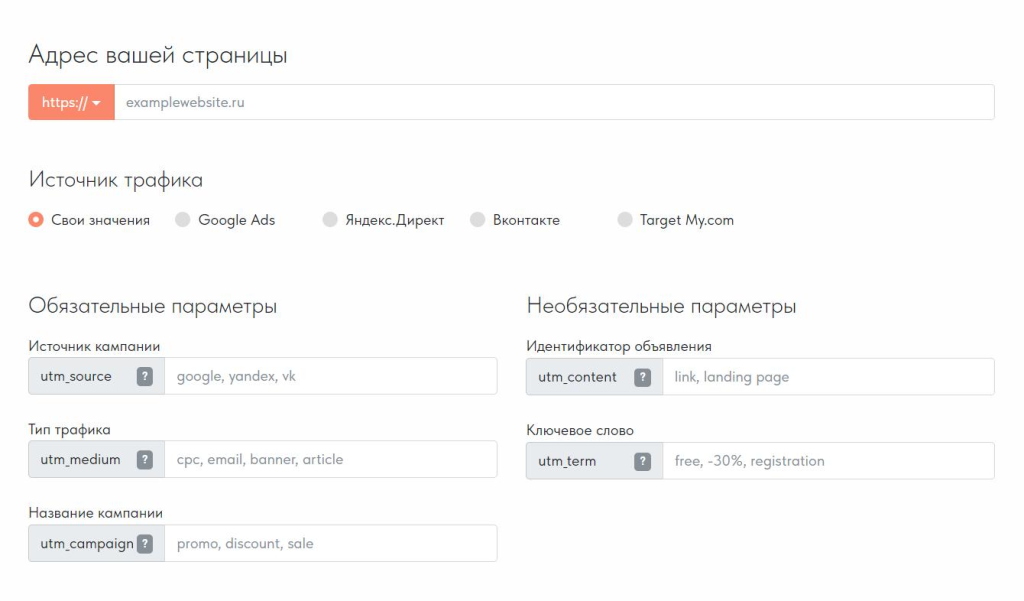Focus the utm_medium field (cpc, email, banner)
Screen dimensions: 1024x601
[330, 459]
